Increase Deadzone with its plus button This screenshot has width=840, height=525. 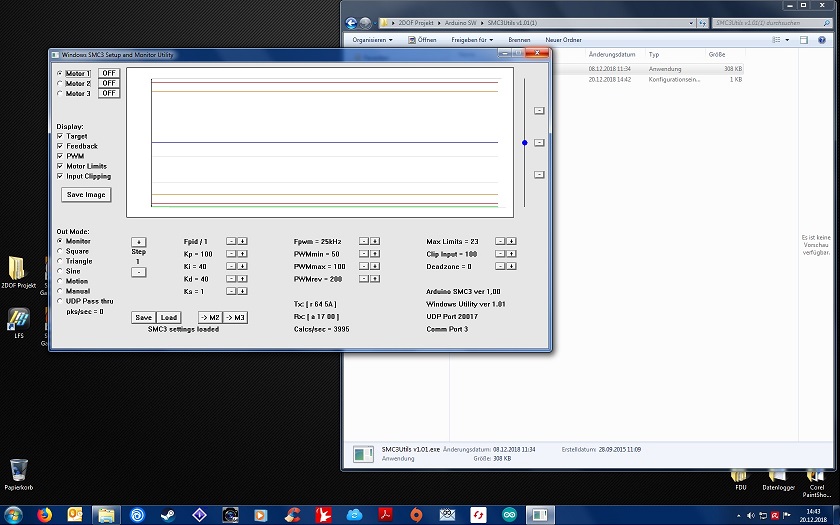click(512, 266)
